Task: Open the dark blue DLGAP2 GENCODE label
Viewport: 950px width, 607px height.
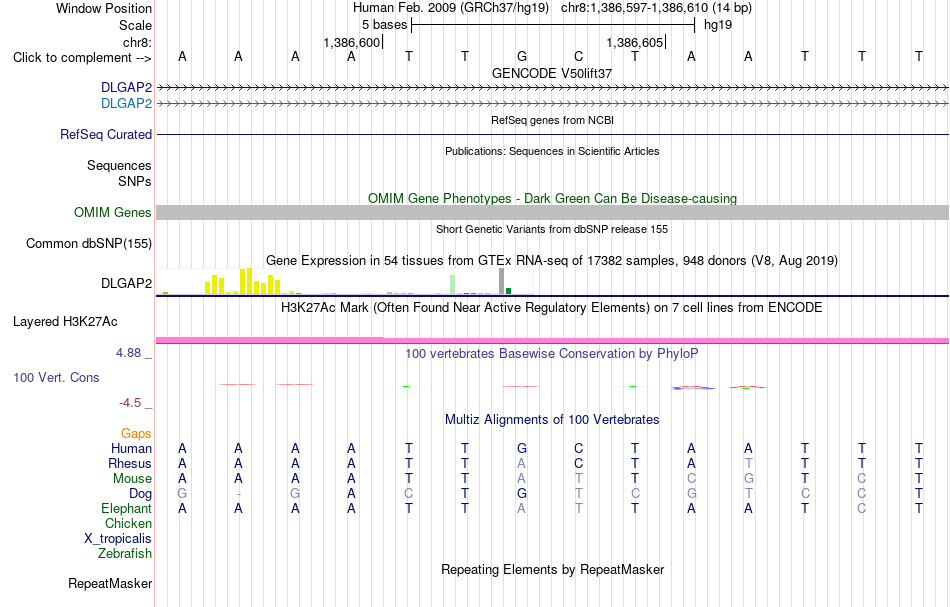Action: click(126, 88)
